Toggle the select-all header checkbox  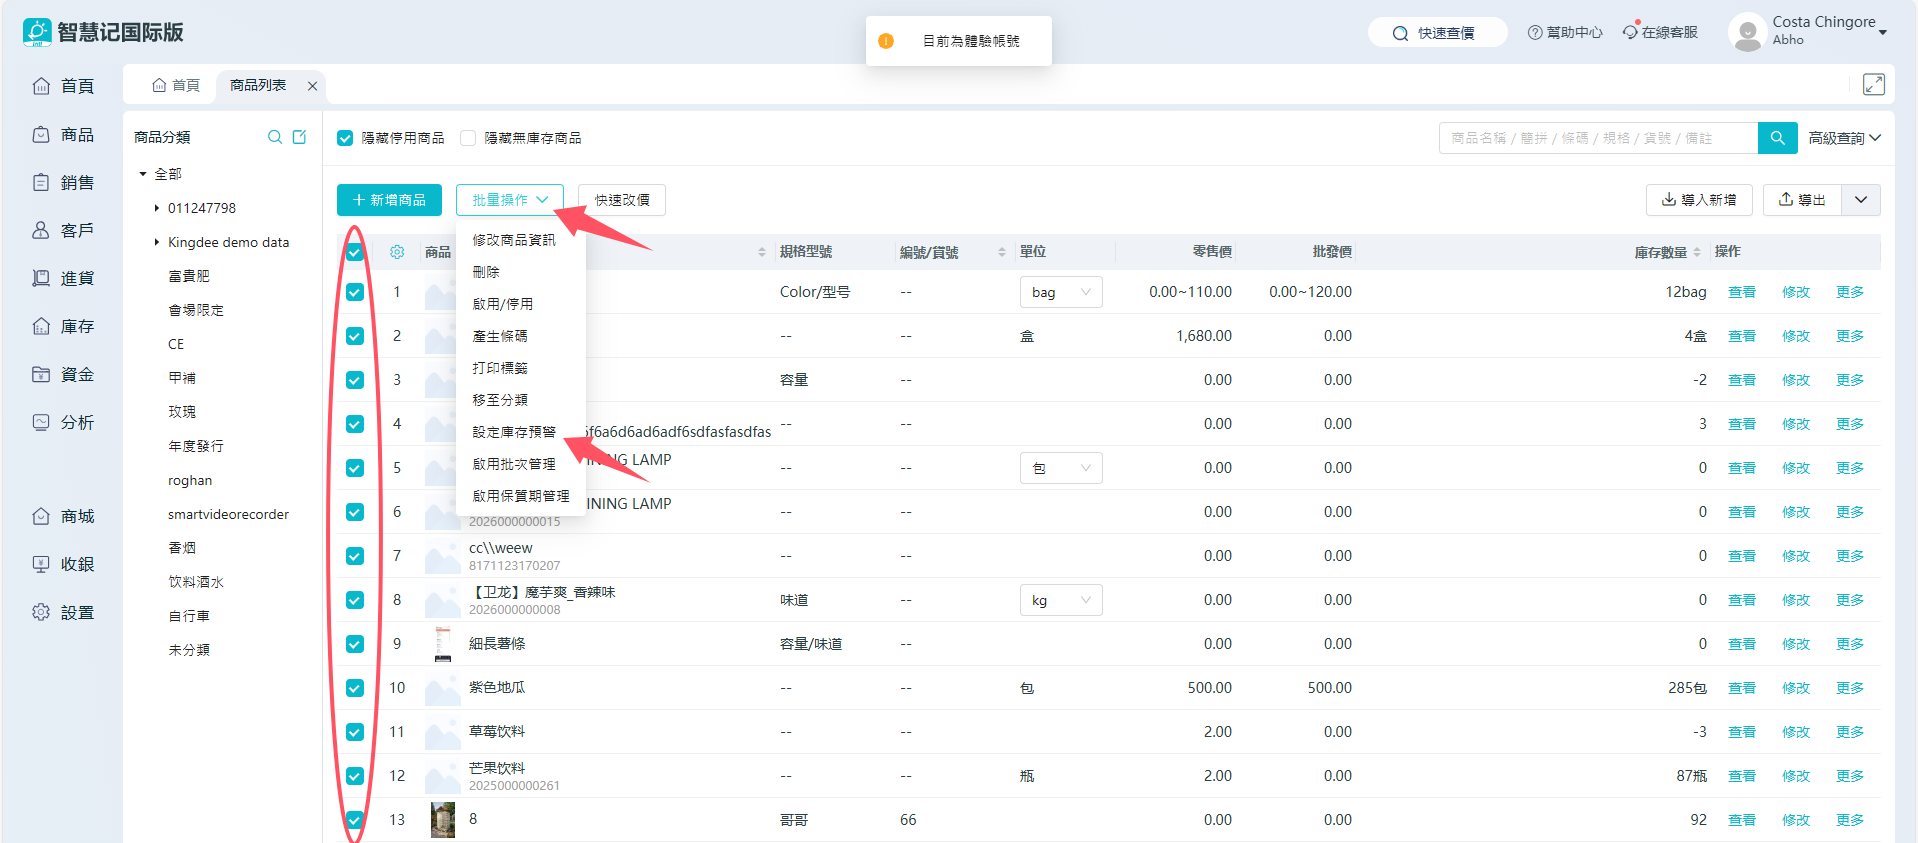click(x=355, y=252)
